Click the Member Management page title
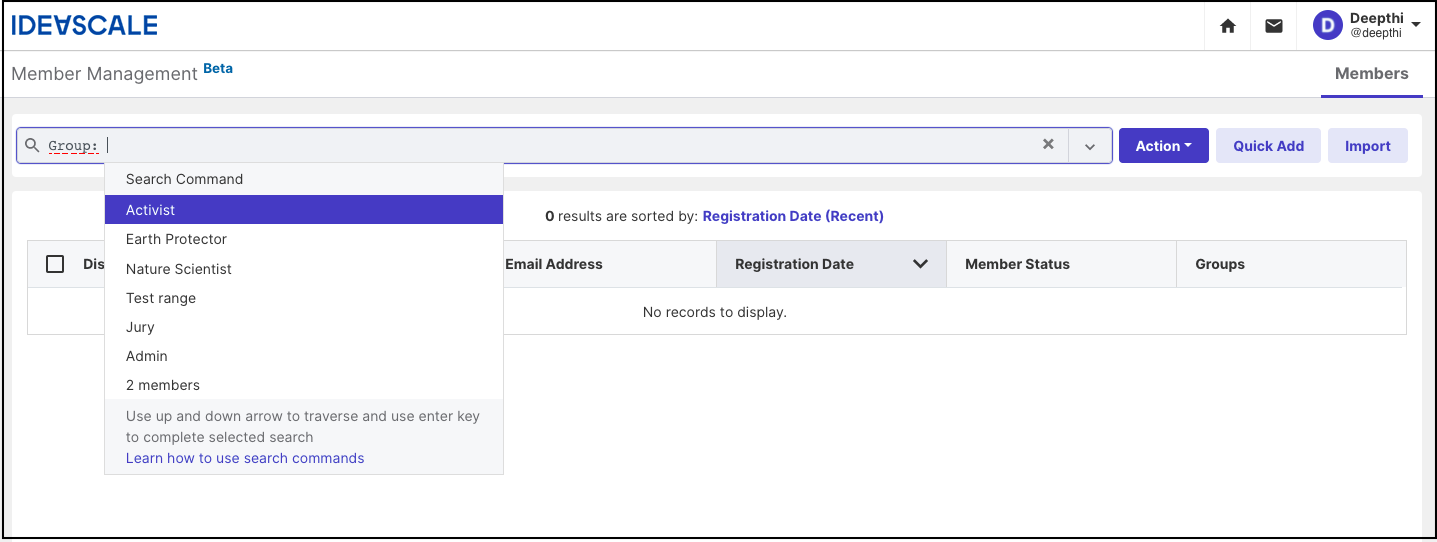The image size is (1437, 542). coord(104,74)
